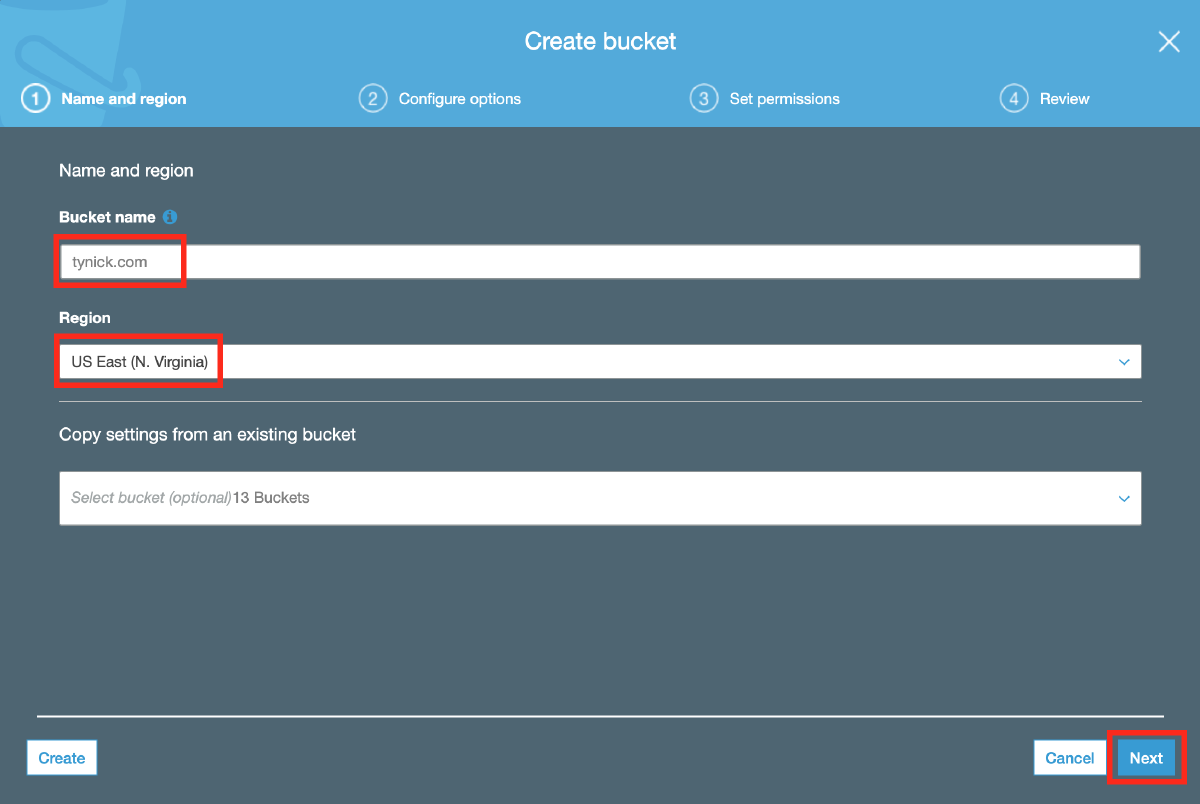Click the Create button
The image size is (1200, 804).
[62, 758]
